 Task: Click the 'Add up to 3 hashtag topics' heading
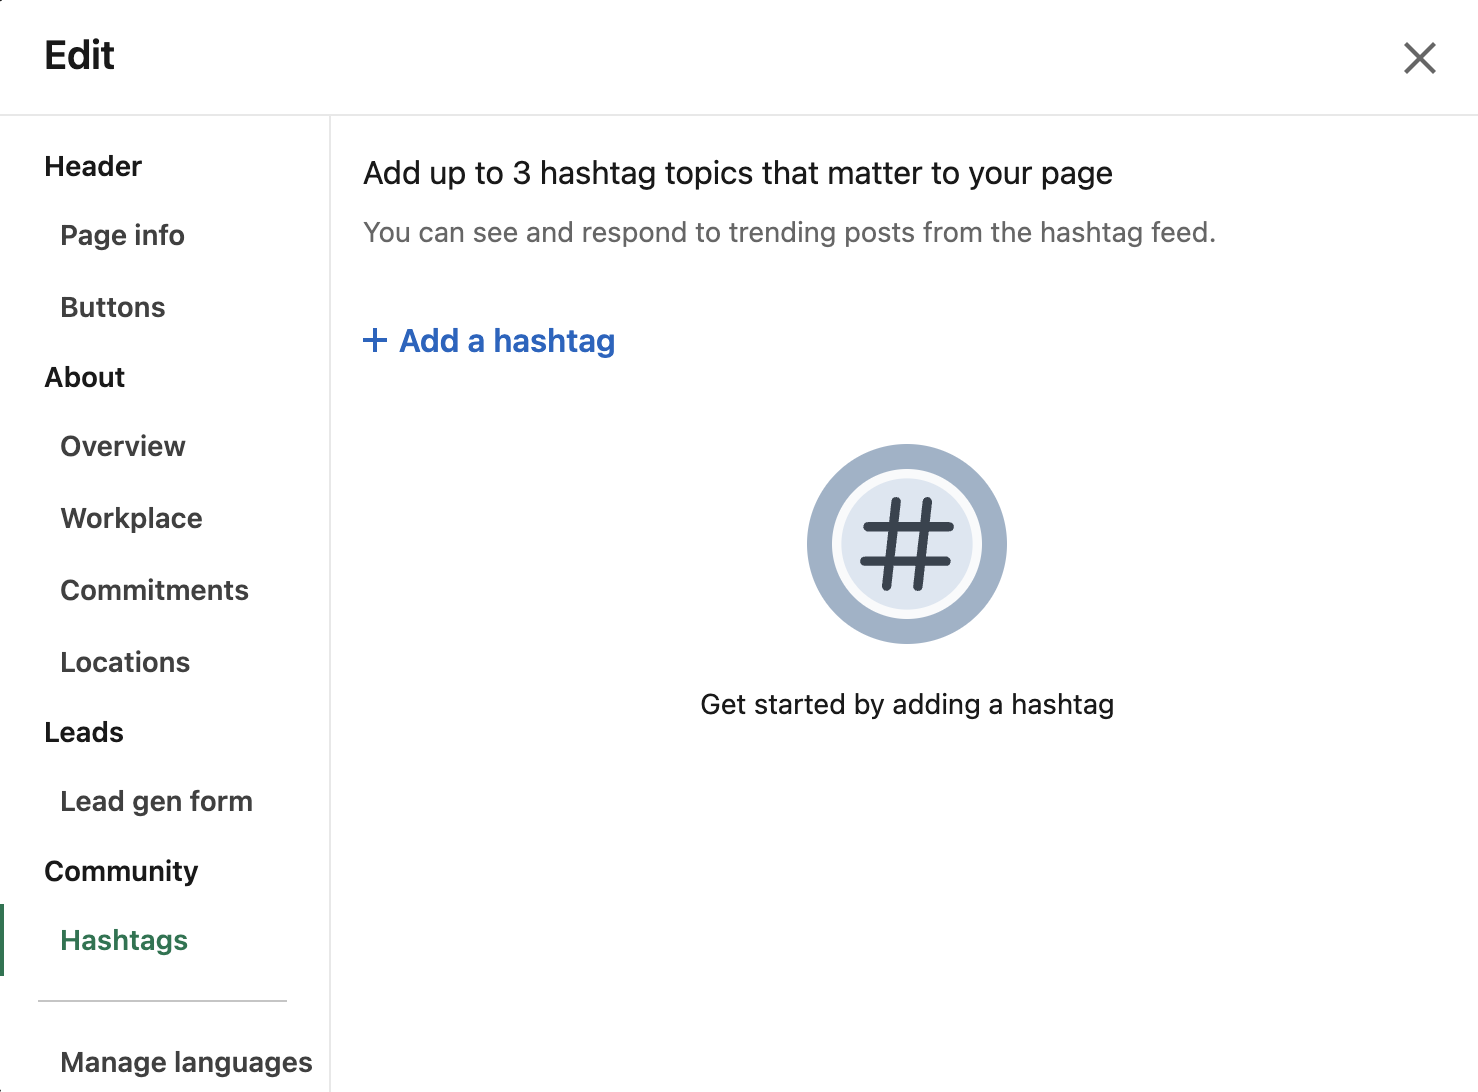737,173
